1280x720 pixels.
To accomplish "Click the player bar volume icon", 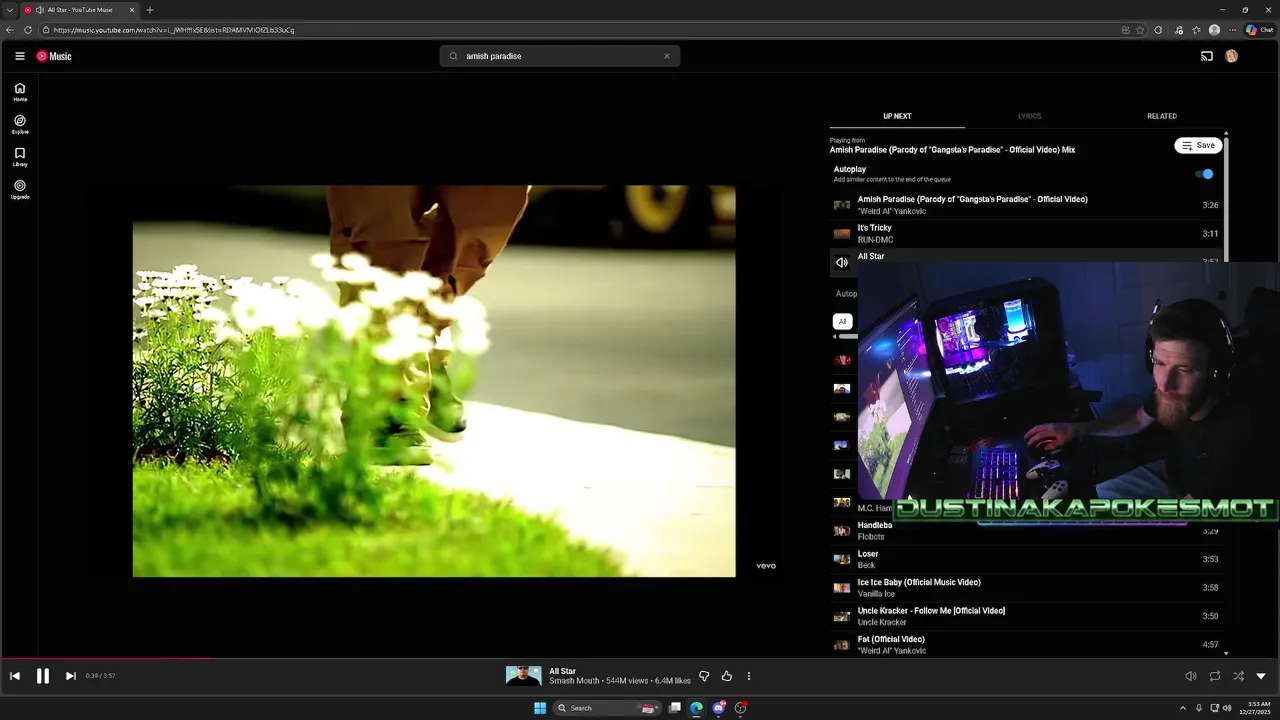I will click(x=1191, y=676).
